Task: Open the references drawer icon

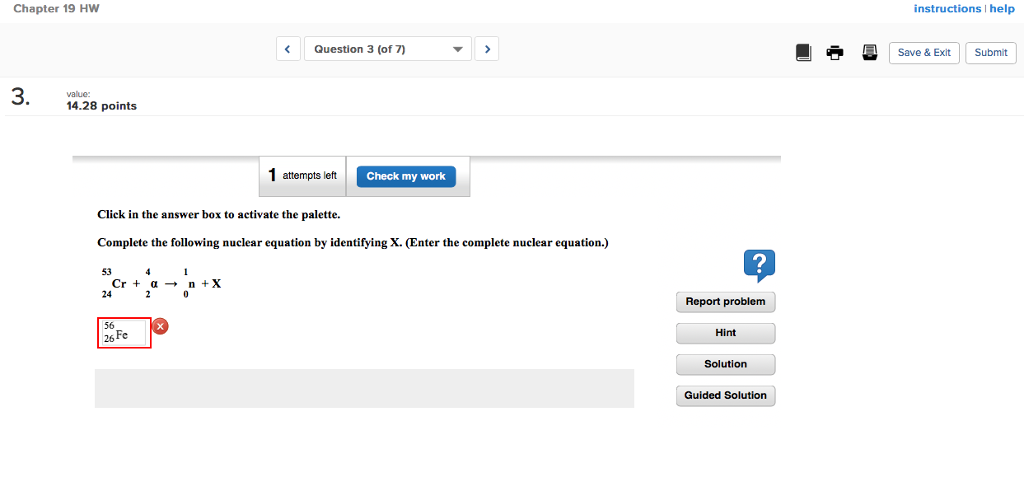Action: [x=869, y=53]
